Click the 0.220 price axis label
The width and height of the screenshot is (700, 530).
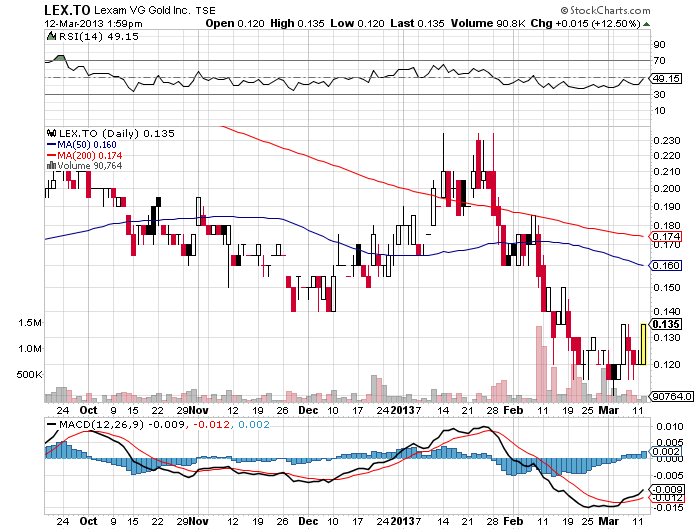(x=667, y=156)
